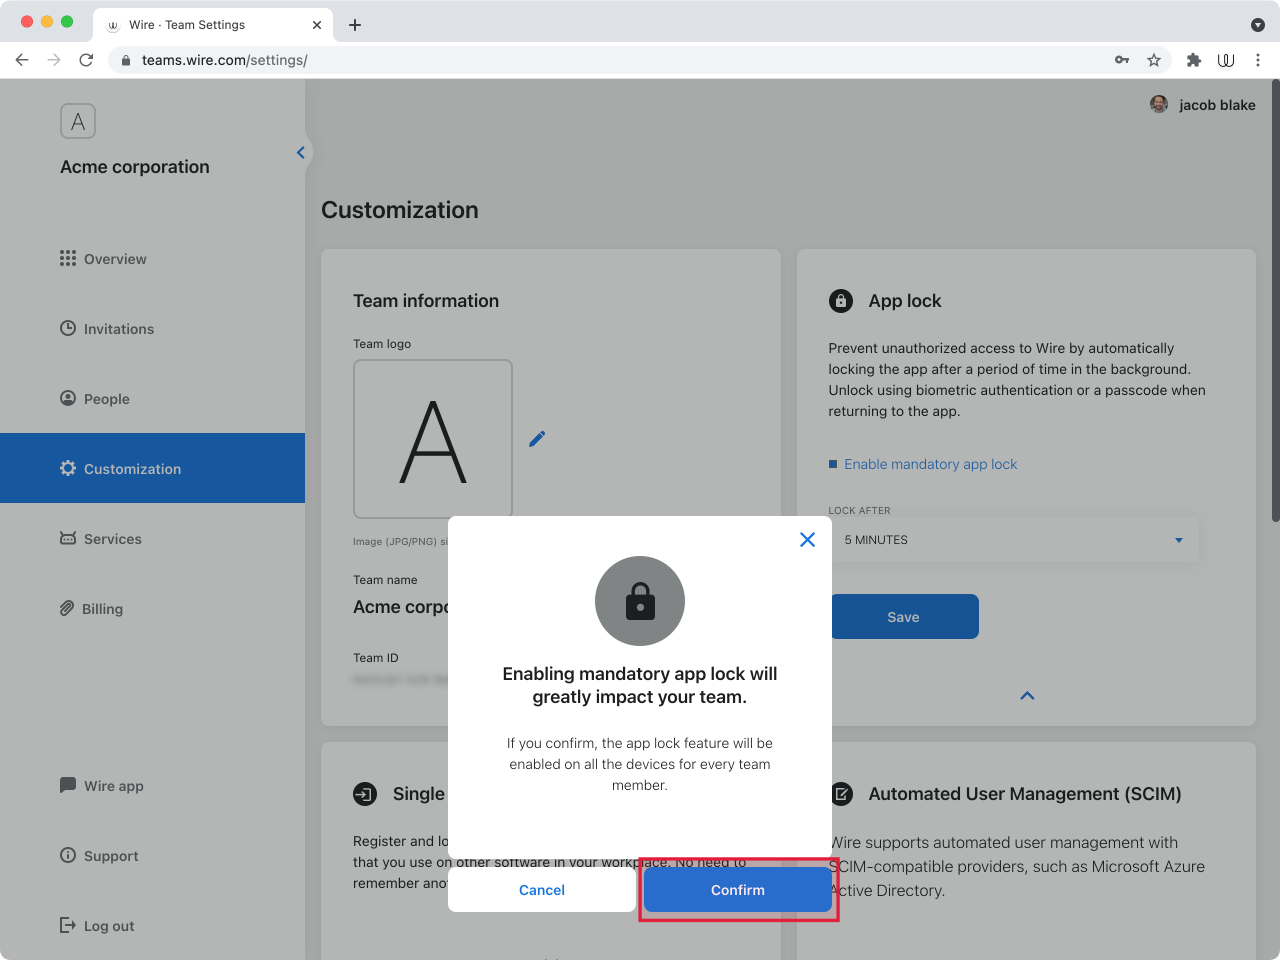
Task: Open the saved passwords key icon
Action: 1122,60
